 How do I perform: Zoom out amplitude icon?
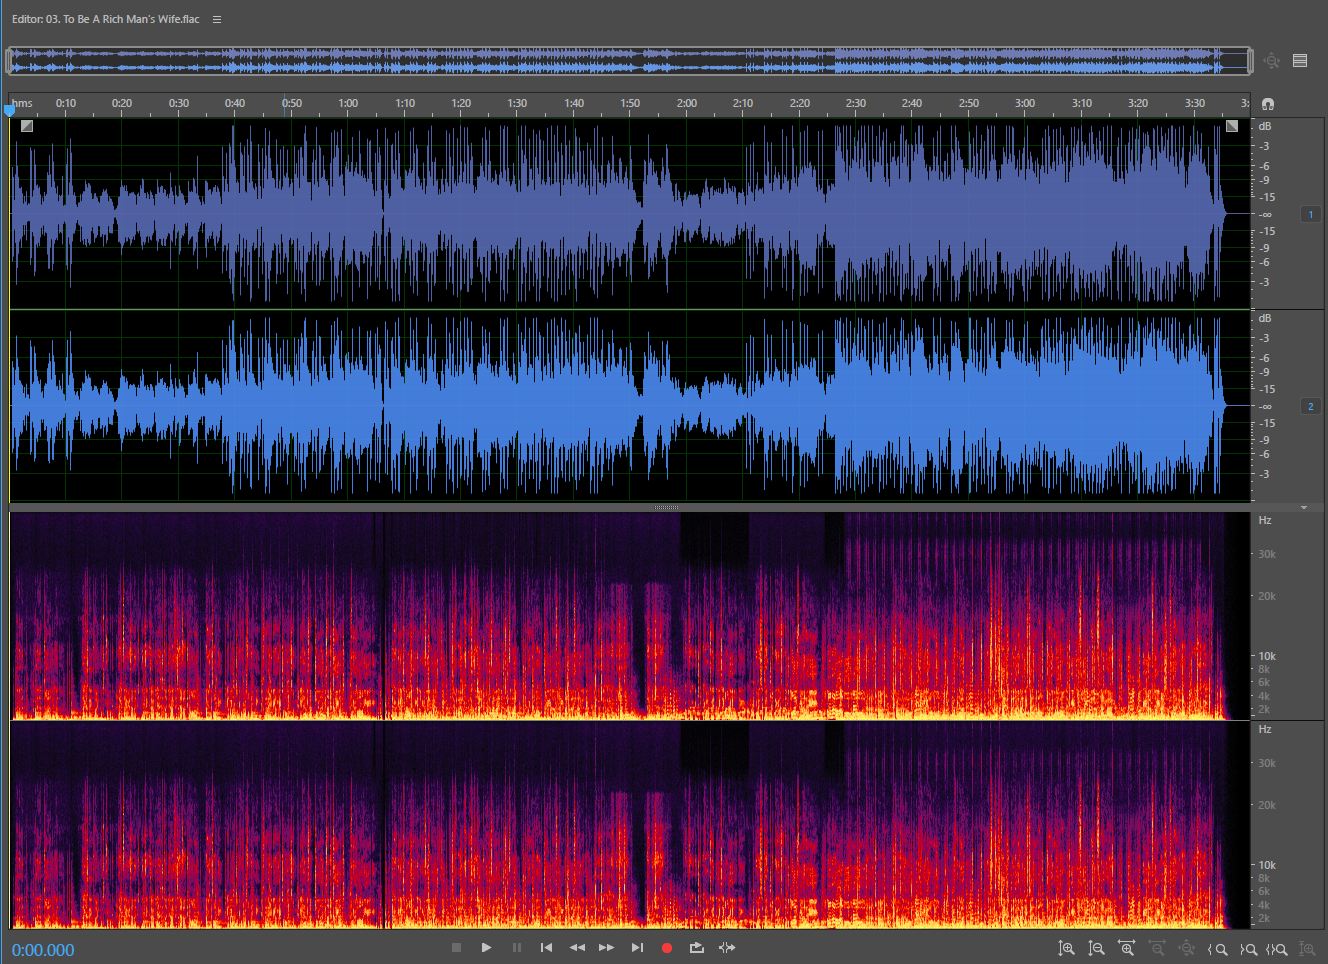(1096, 949)
